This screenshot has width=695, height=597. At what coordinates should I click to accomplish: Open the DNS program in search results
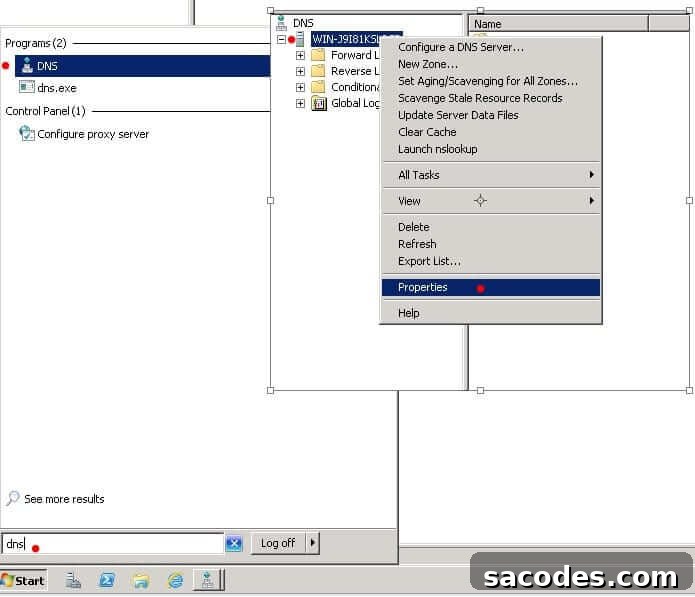(x=142, y=66)
